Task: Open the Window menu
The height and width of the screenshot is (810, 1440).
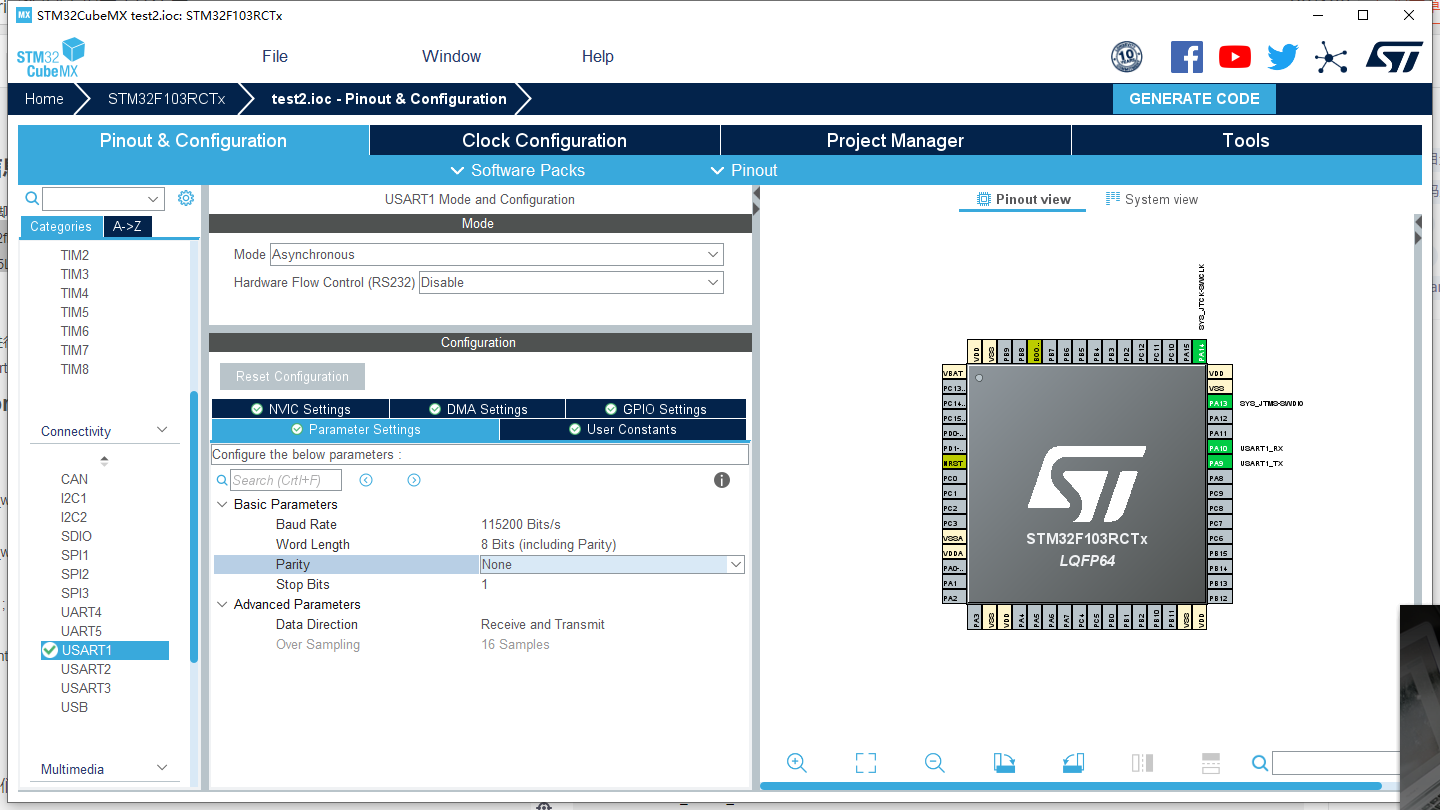Action: [x=451, y=57]
